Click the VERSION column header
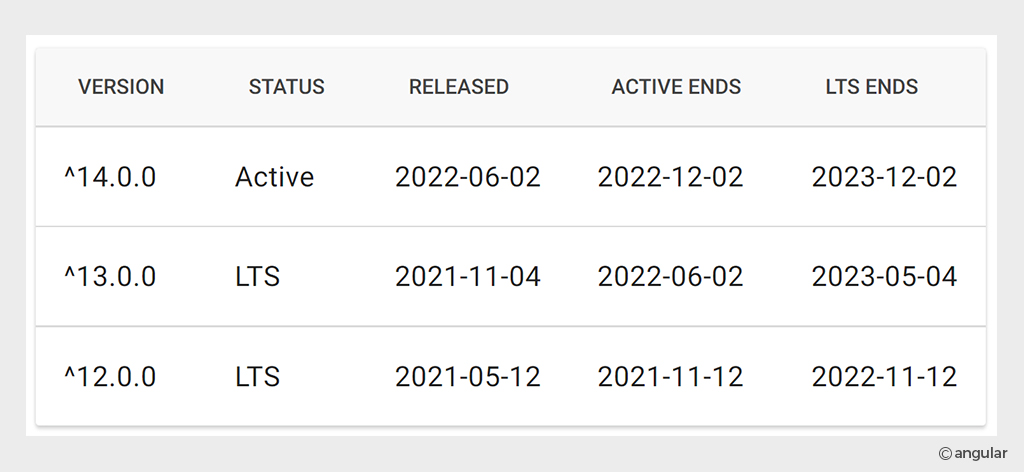Image resolution: width=1024 pixels, height=472 pixels. (121, 87)
